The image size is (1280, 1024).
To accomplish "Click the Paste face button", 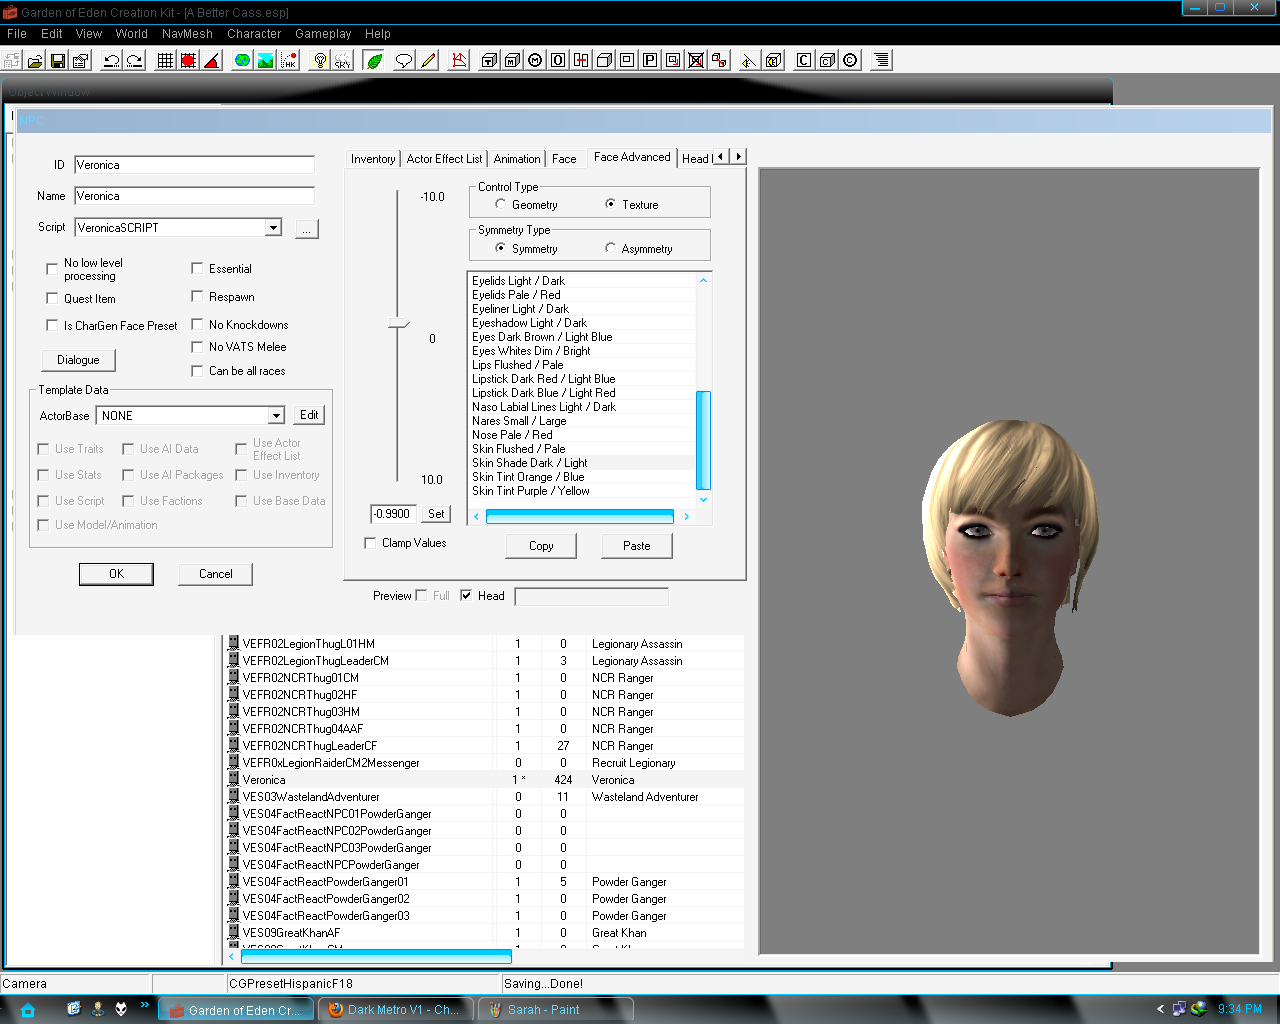I will click(x=637, y=546).
